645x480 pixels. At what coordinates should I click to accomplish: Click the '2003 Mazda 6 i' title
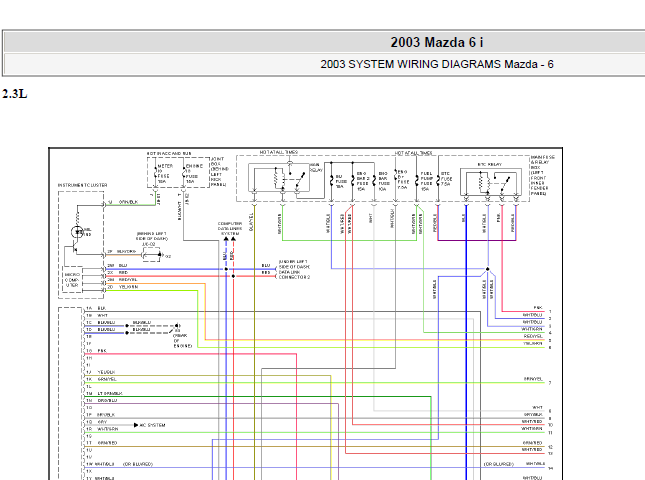(437, 42)
